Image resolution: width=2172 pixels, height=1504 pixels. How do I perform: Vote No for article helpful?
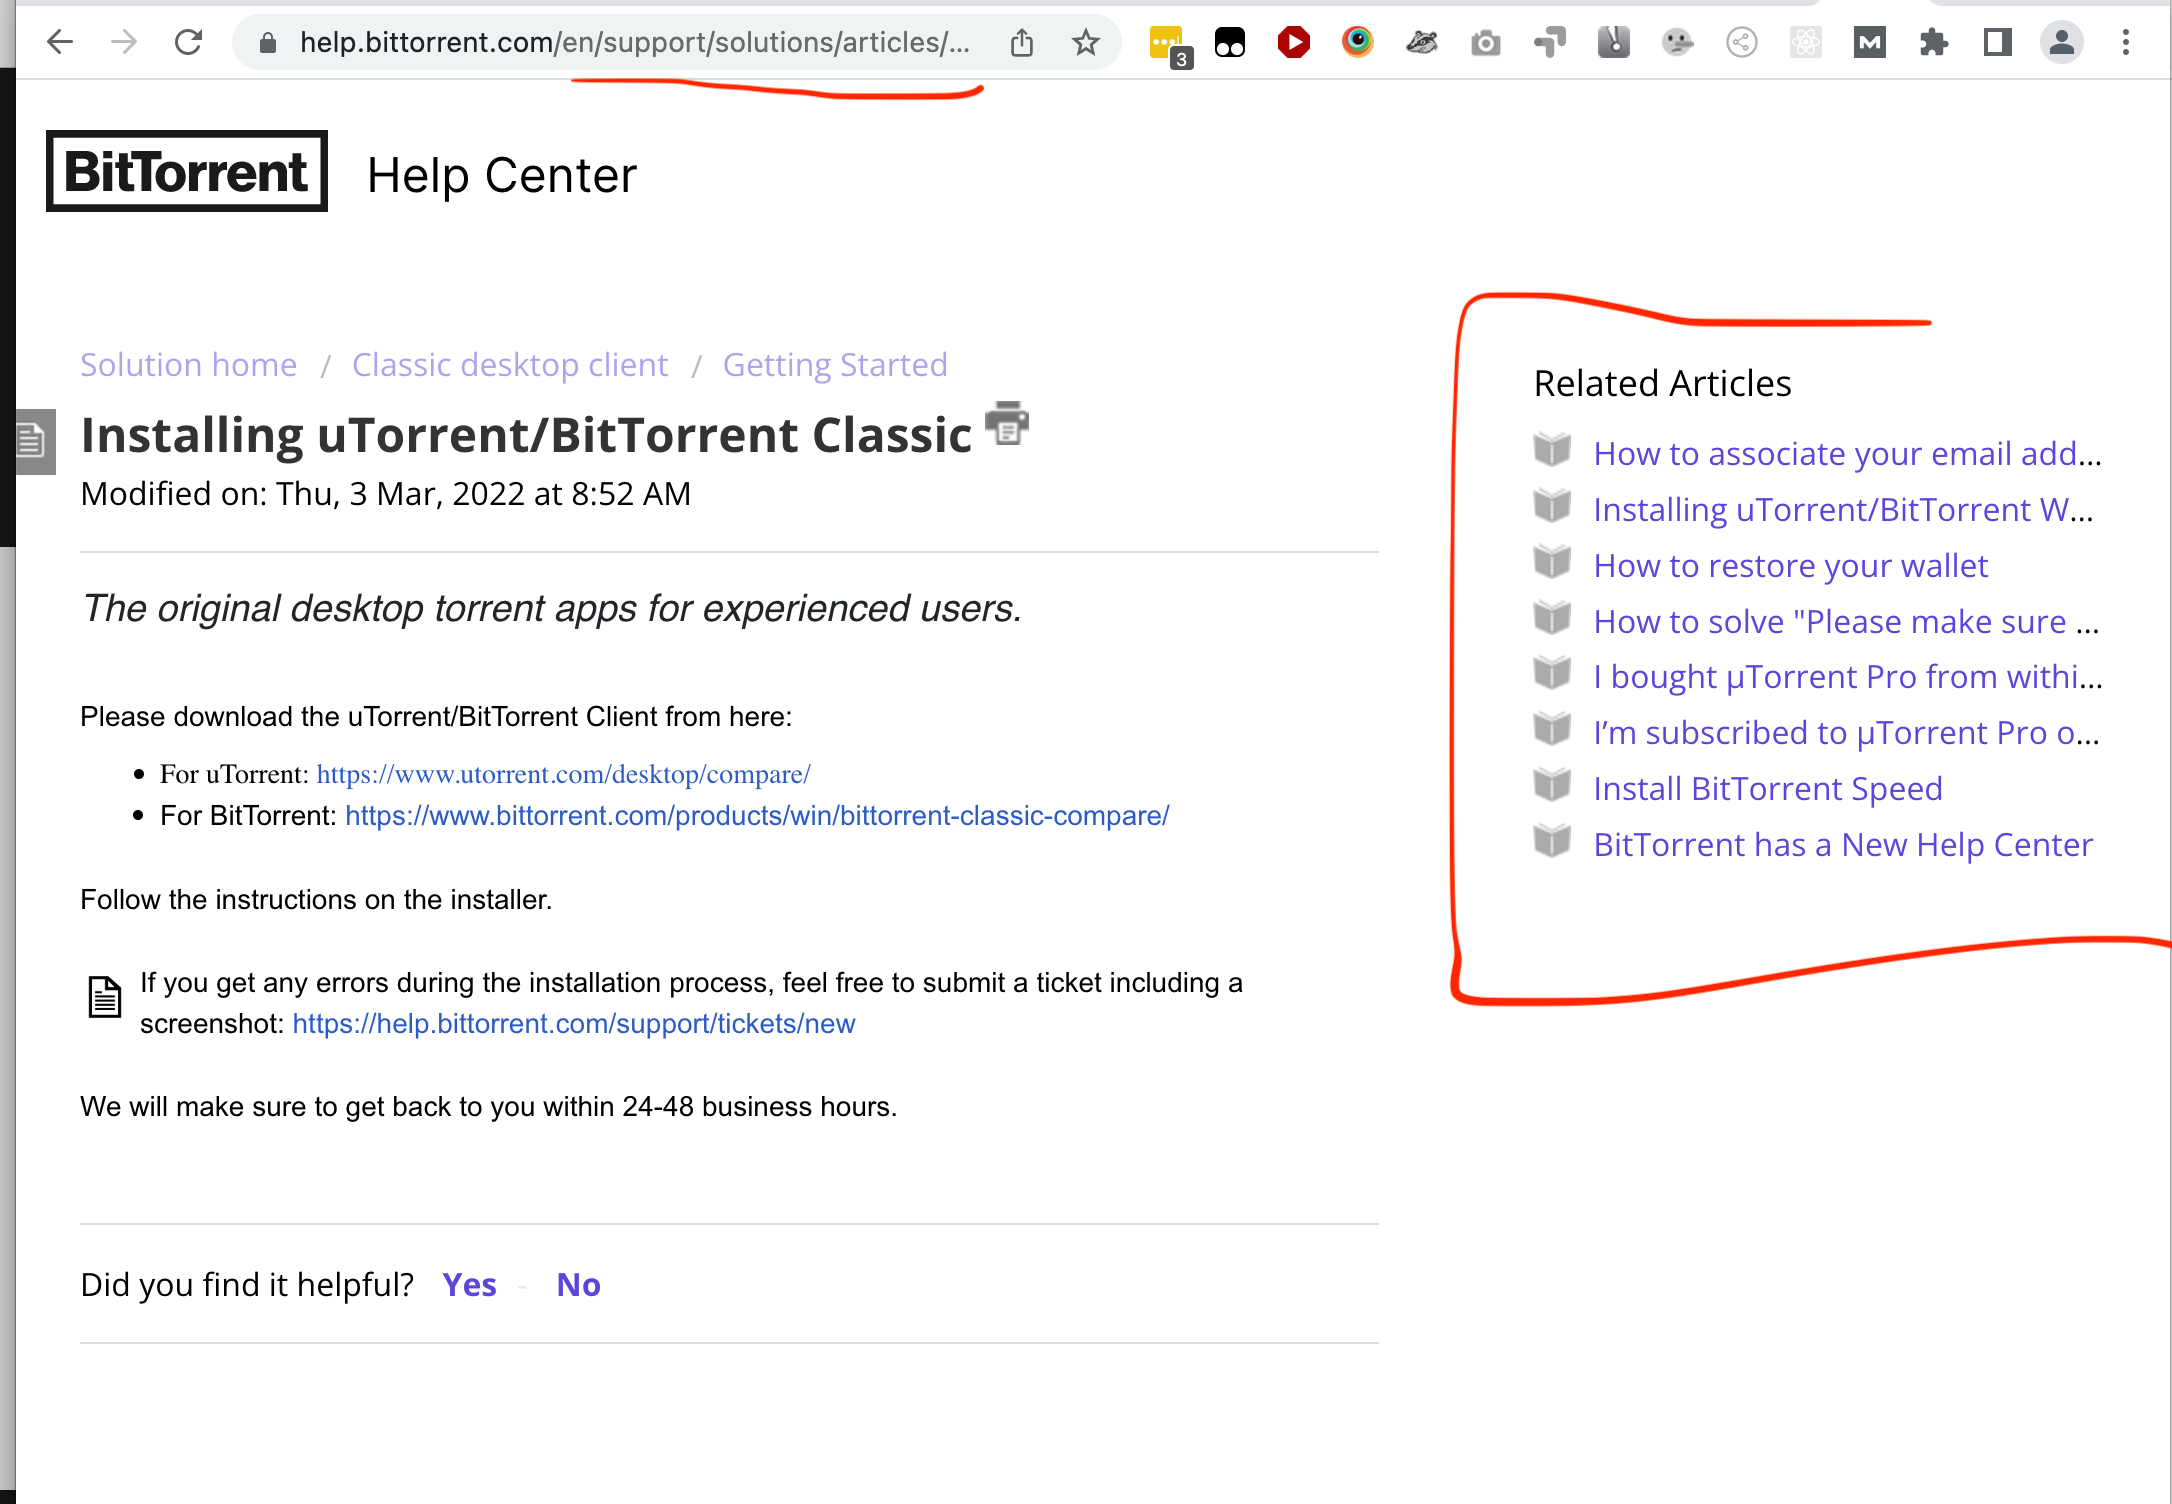click(578, 1285)
